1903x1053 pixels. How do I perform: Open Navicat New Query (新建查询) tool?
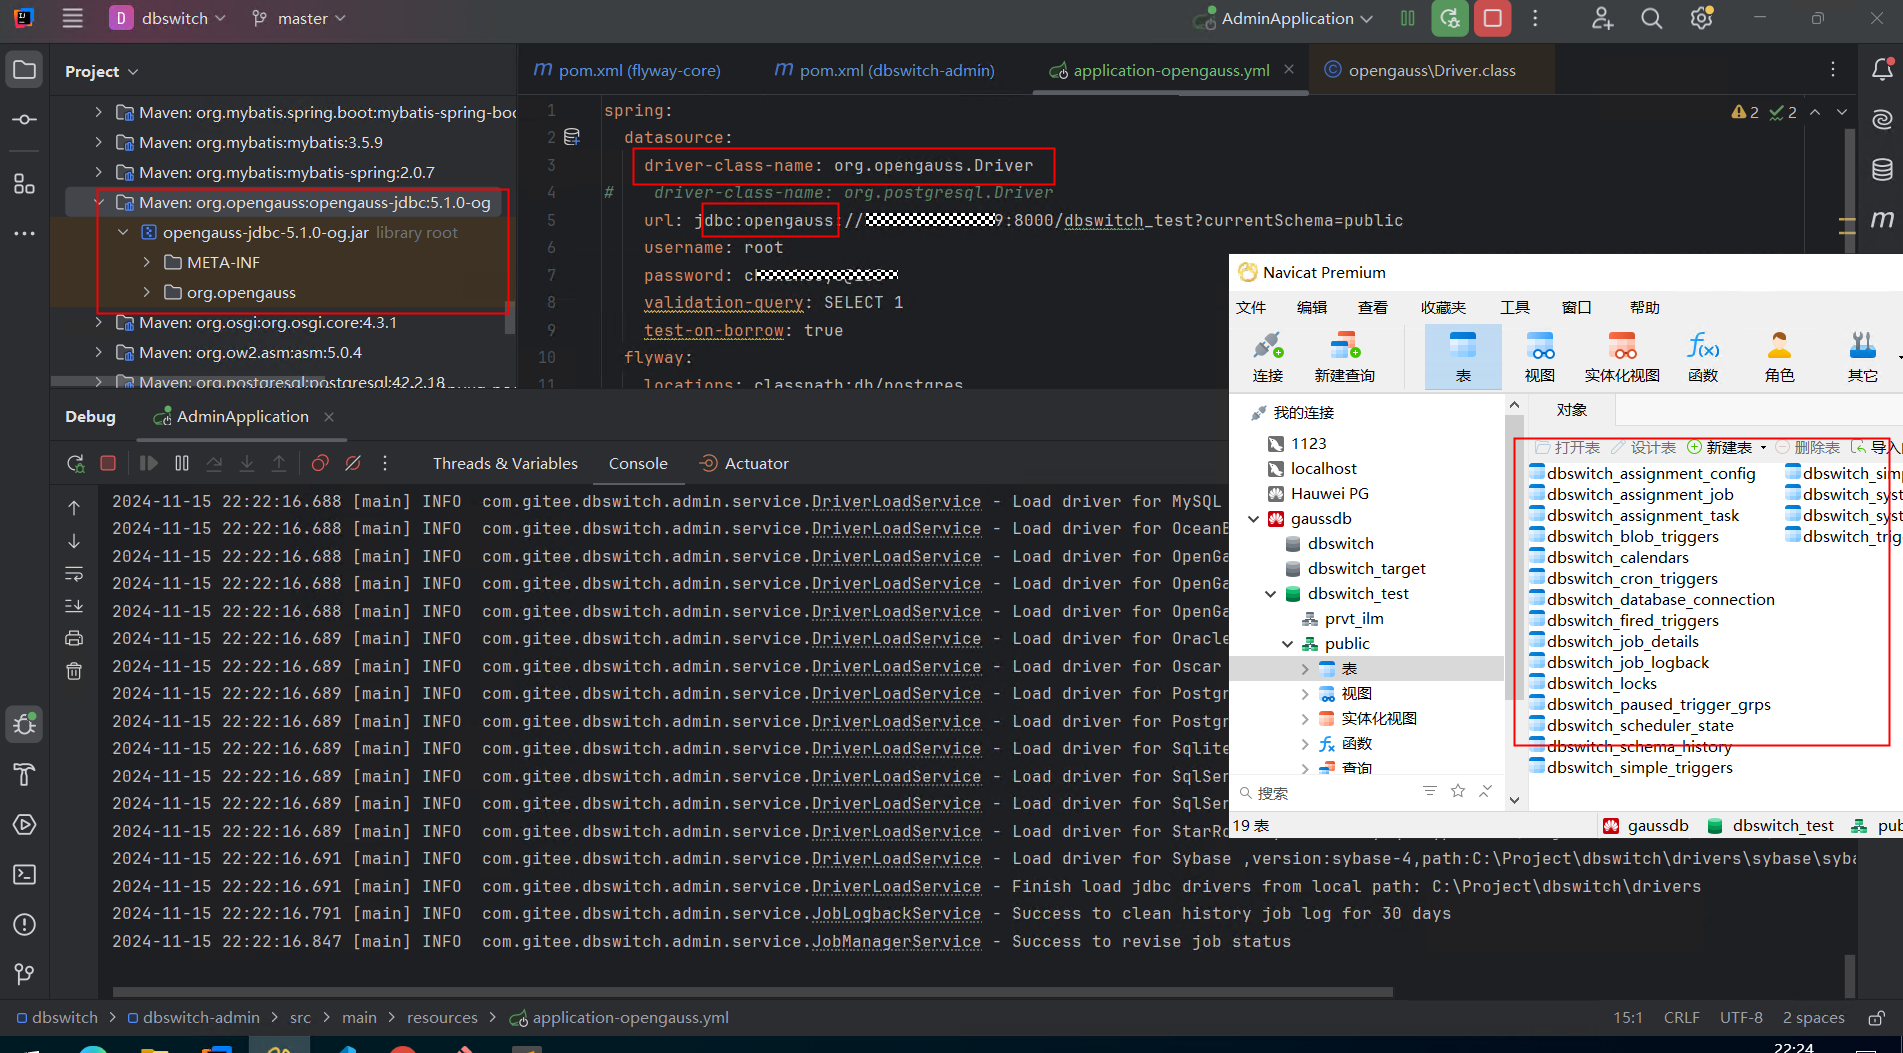pyautogui.click(x=1344, y=357)
